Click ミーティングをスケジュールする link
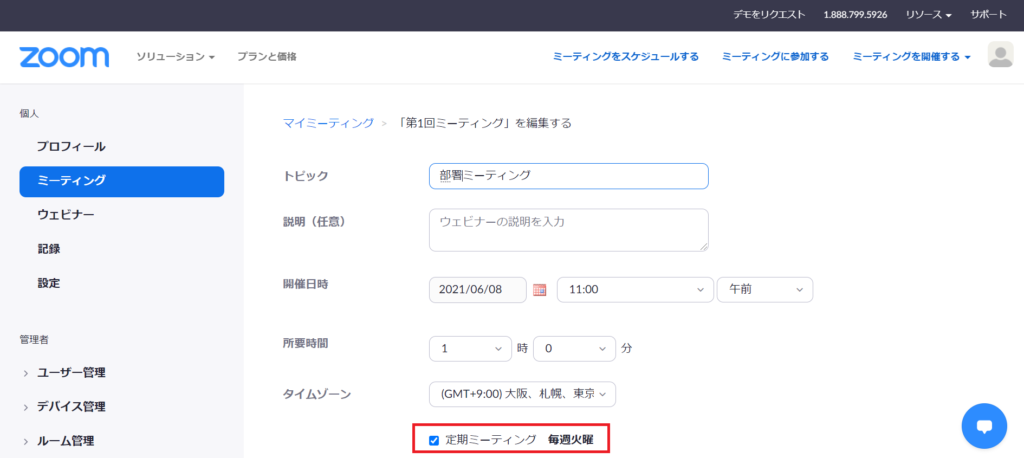Screen dimensions: 1024x458 (x=626, y=57)
